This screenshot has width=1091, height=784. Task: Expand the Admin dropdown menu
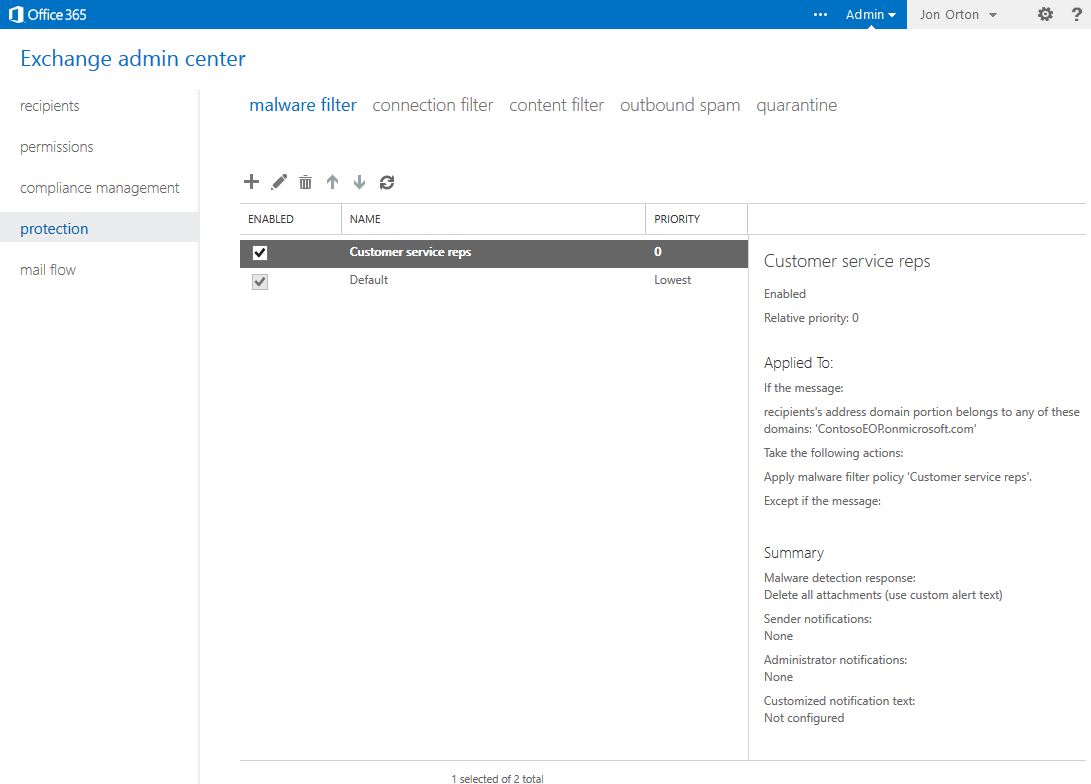869,14
